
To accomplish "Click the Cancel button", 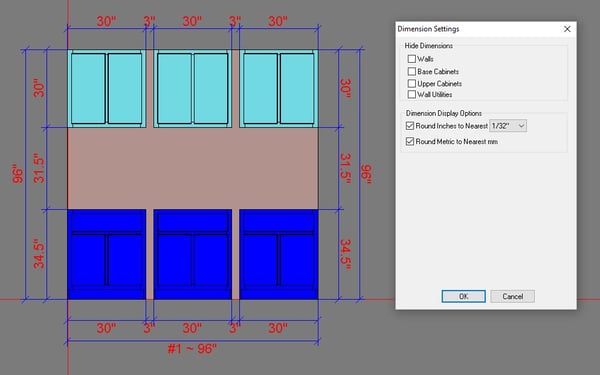I will pos(512,296).
